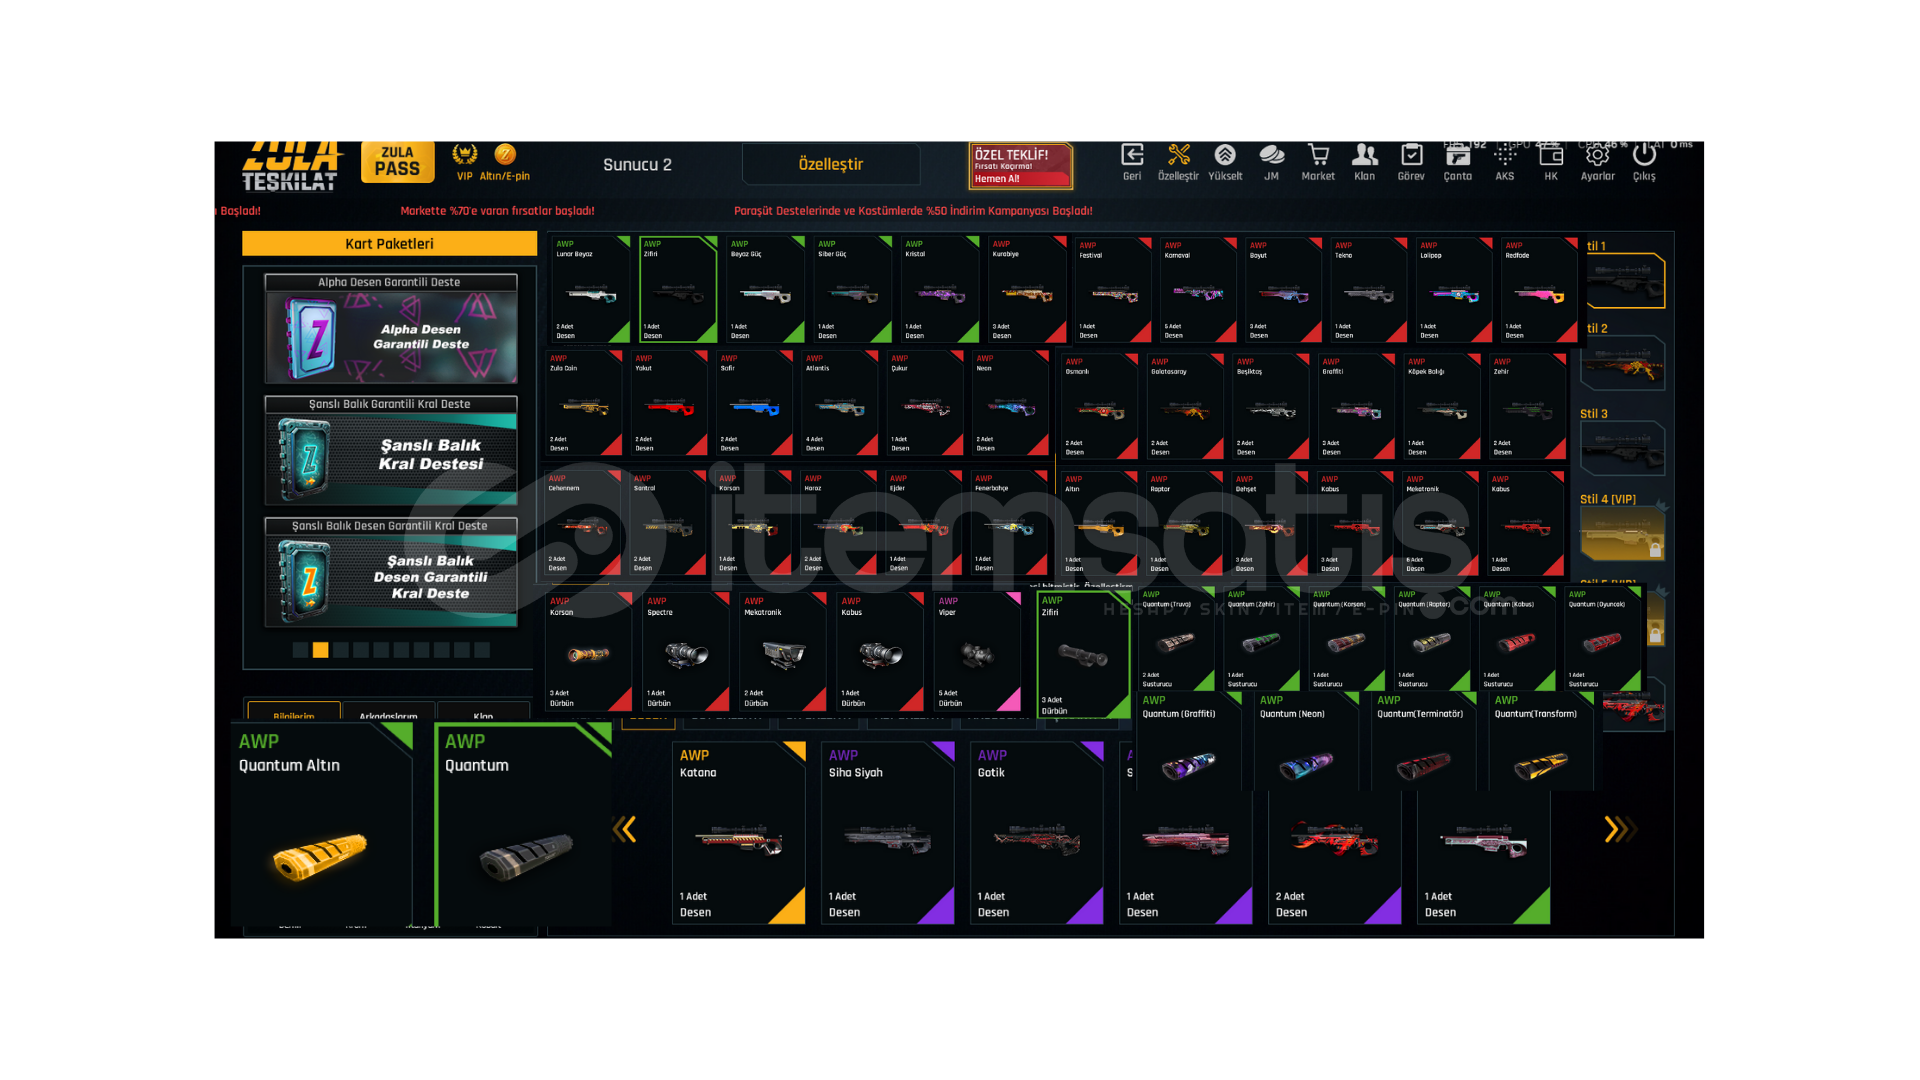
Task: Switch to the Bilgilerim tab
Action: click(x=293, y=712)
